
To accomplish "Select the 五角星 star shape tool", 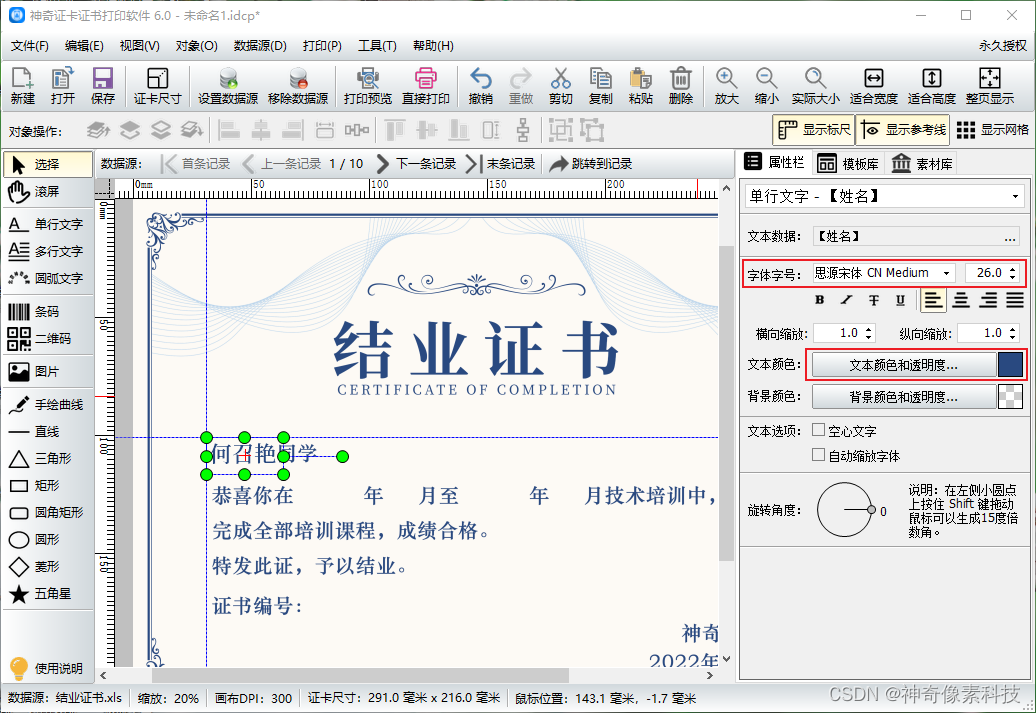I will [x=47, y=593].
